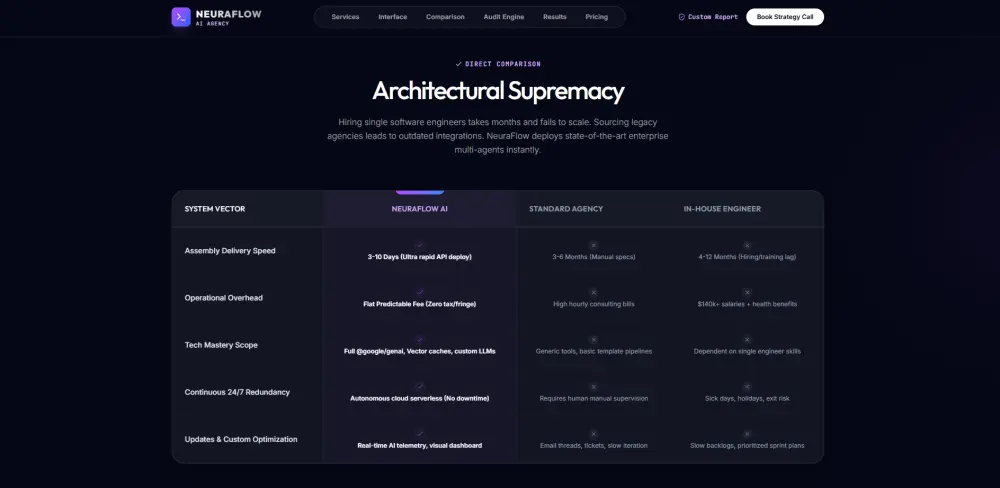Click the check icon above 3-10 Days
This screenshot has width=1000, height=488.
(x=420, y=245)
